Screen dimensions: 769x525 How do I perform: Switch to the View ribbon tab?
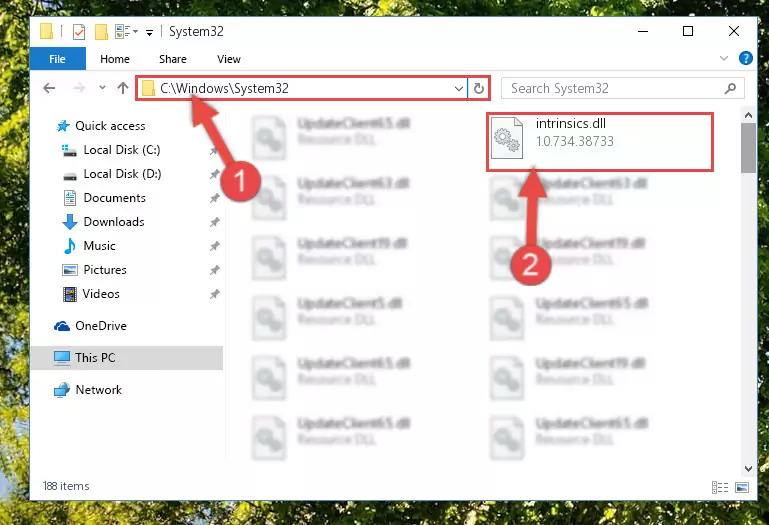click(229, 59)
